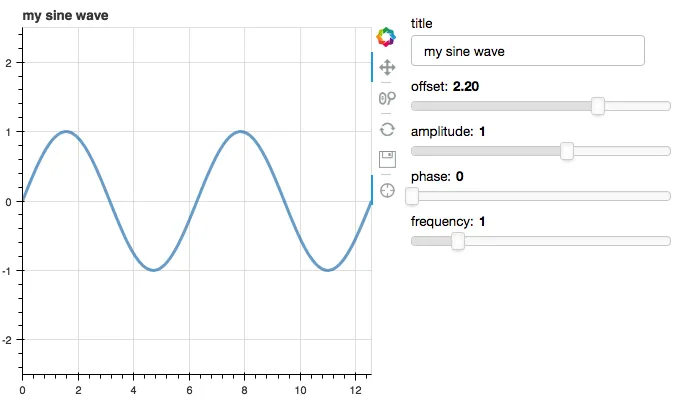Click the phase slider handle
The height and width of the screenshot is (409, 683).
coord(412,196)
